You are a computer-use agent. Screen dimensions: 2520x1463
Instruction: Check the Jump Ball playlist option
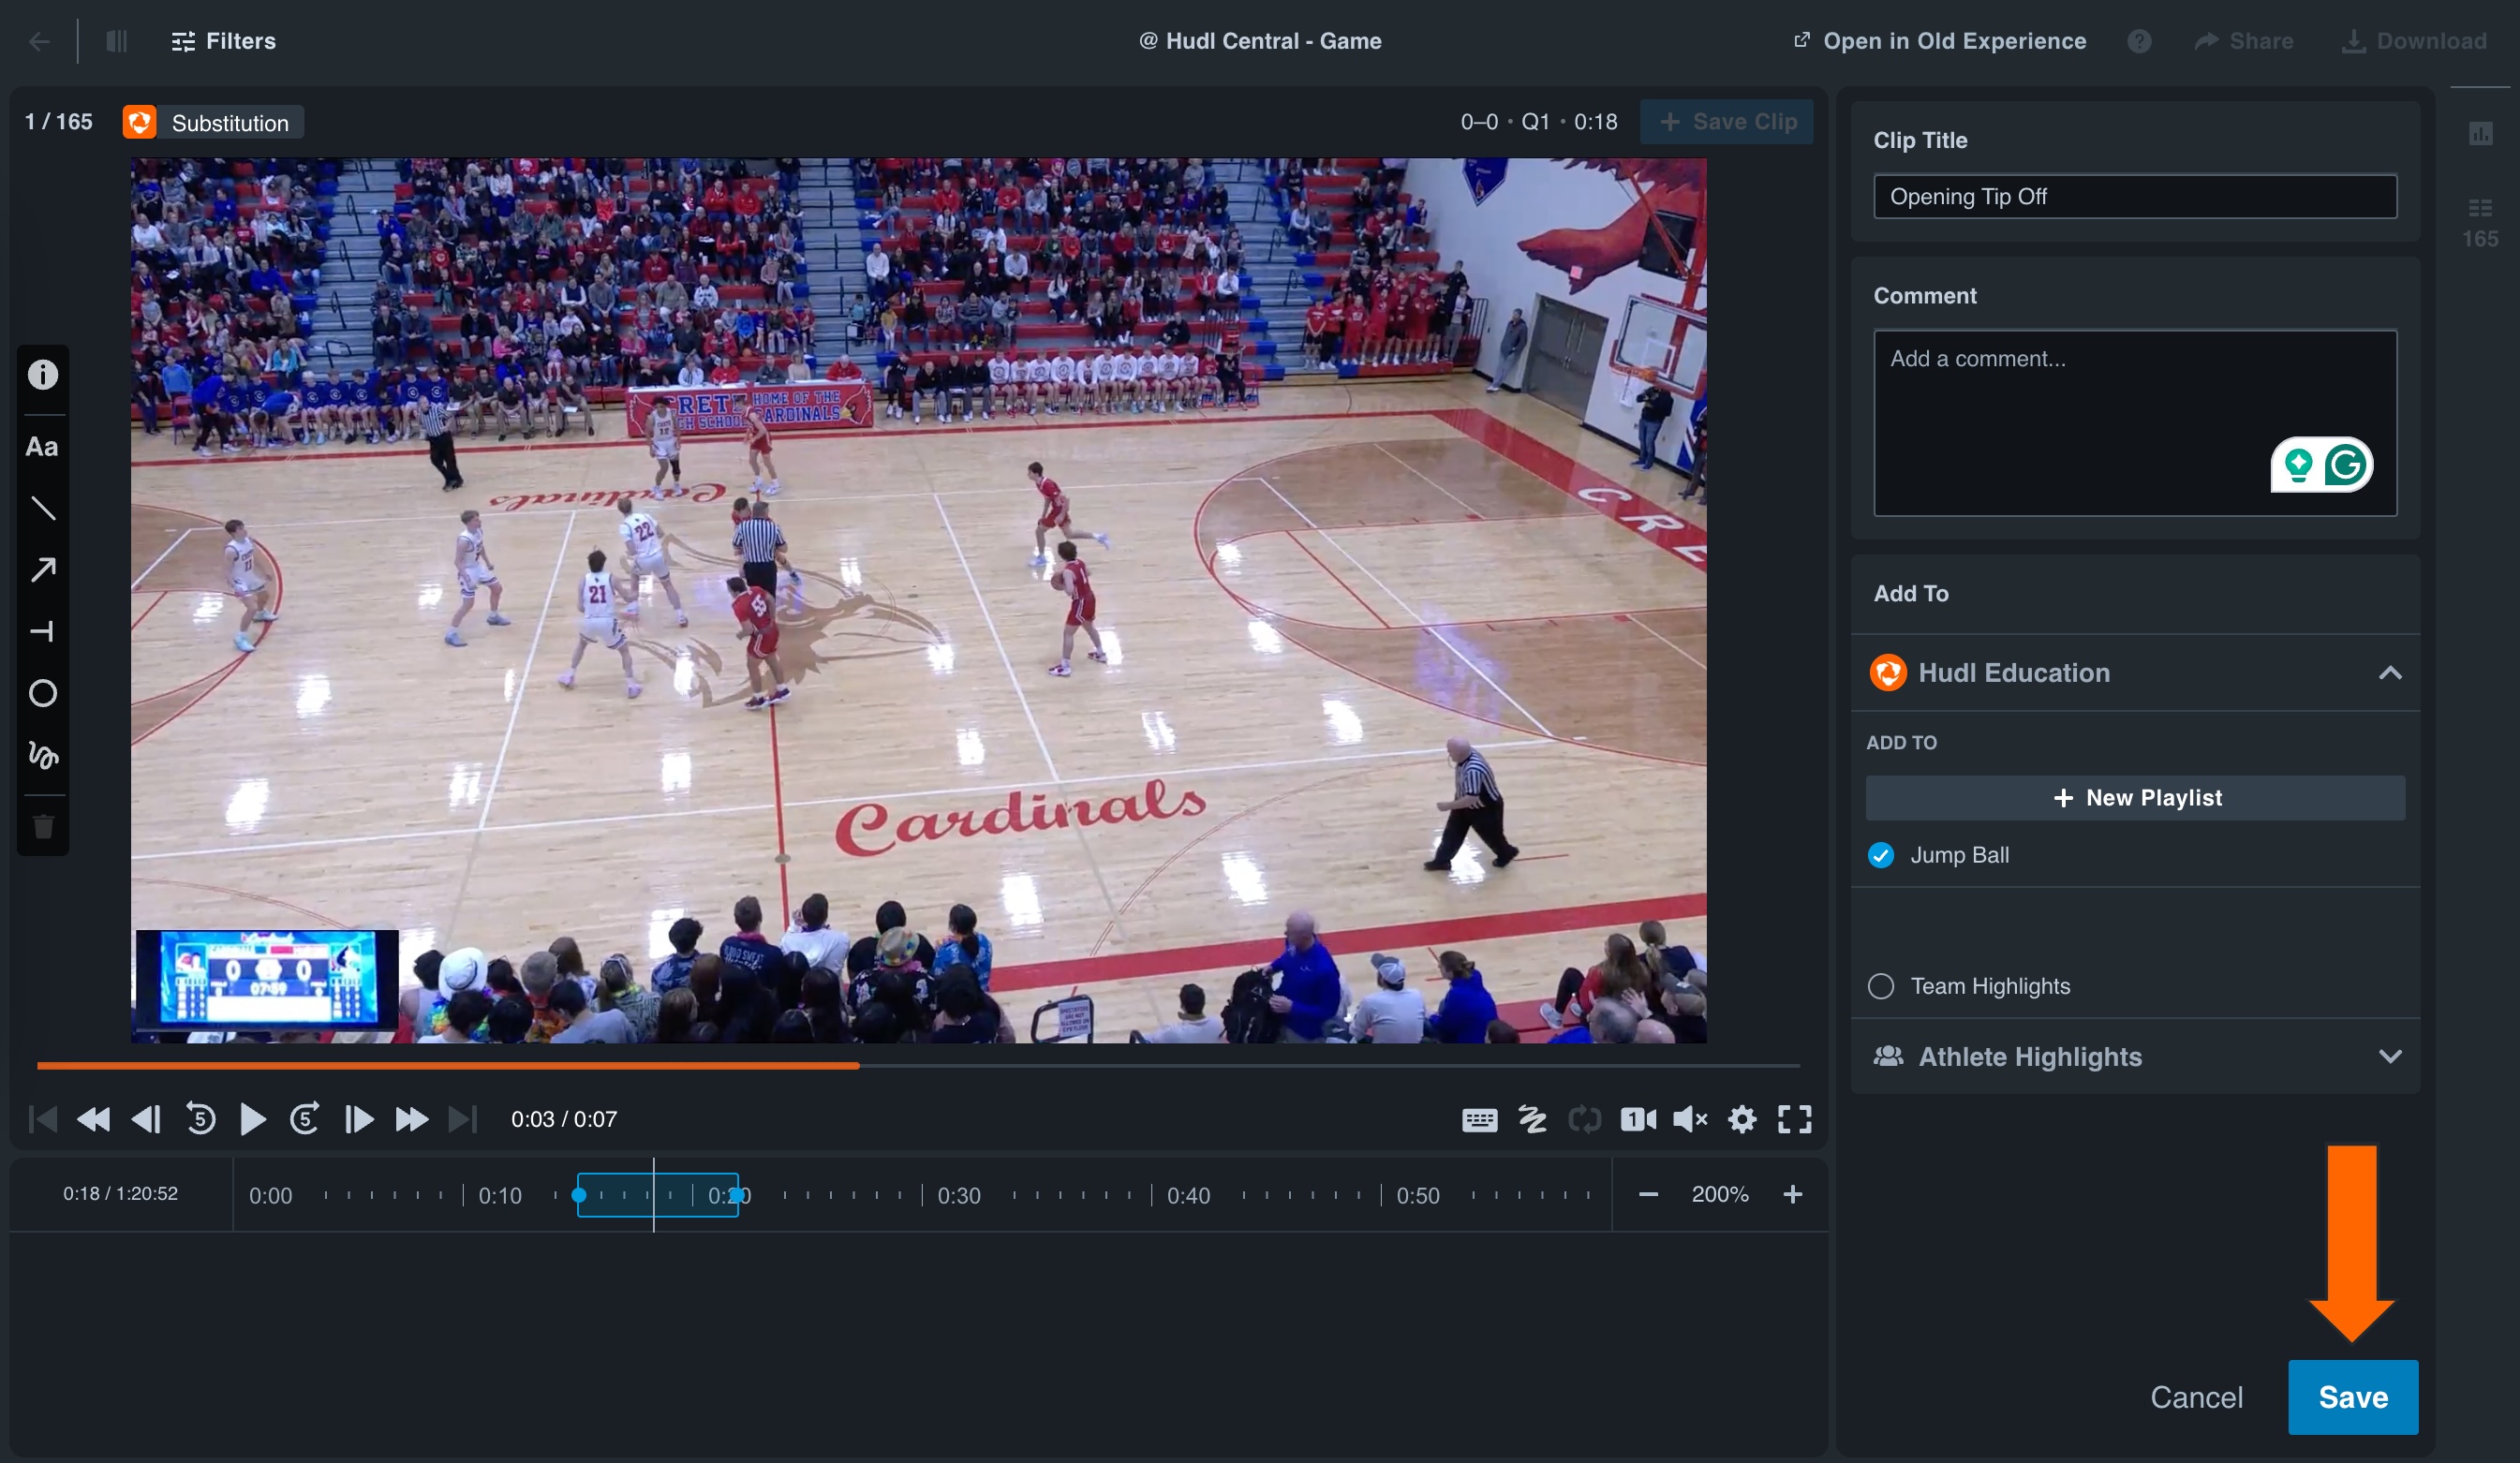(x=1883, y=855)
